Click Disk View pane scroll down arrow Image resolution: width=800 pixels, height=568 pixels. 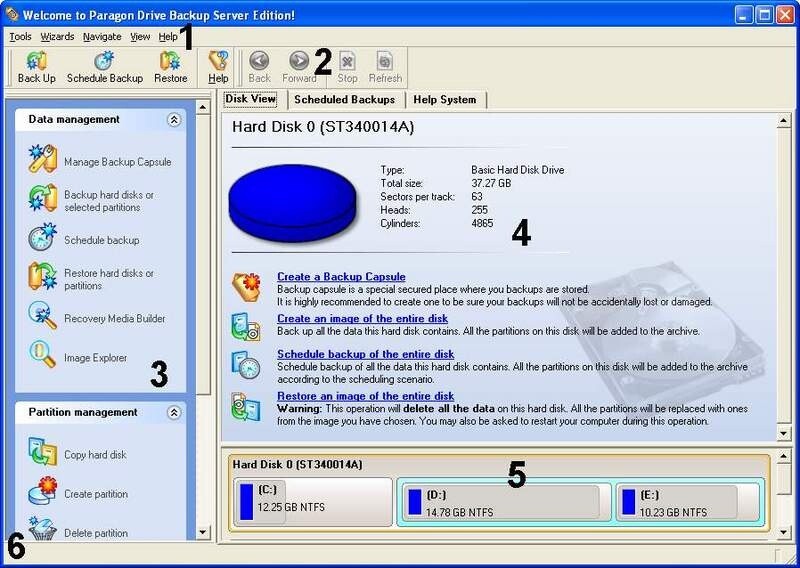pyautogui.click(x=784, y=434)
